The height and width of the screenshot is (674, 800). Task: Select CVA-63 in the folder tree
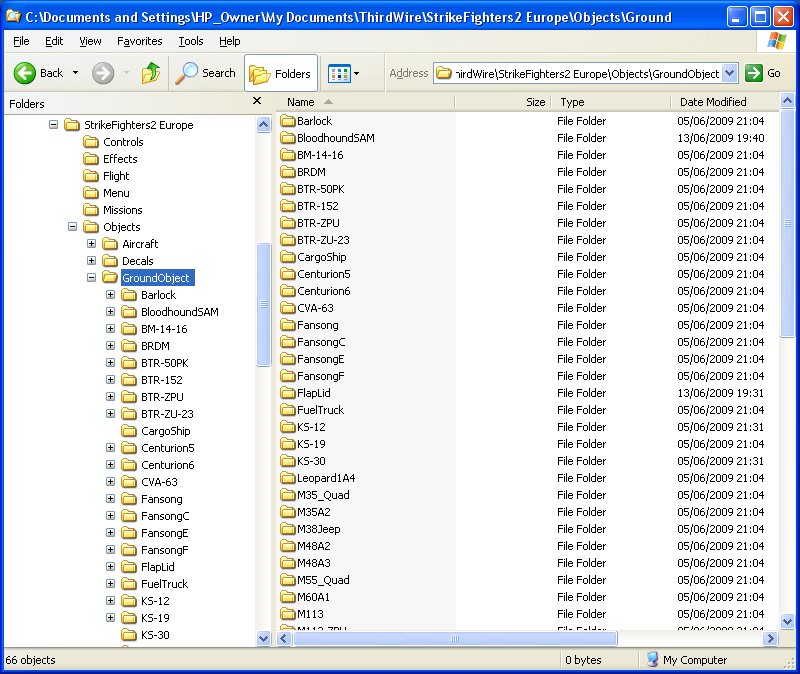point(159,482)
